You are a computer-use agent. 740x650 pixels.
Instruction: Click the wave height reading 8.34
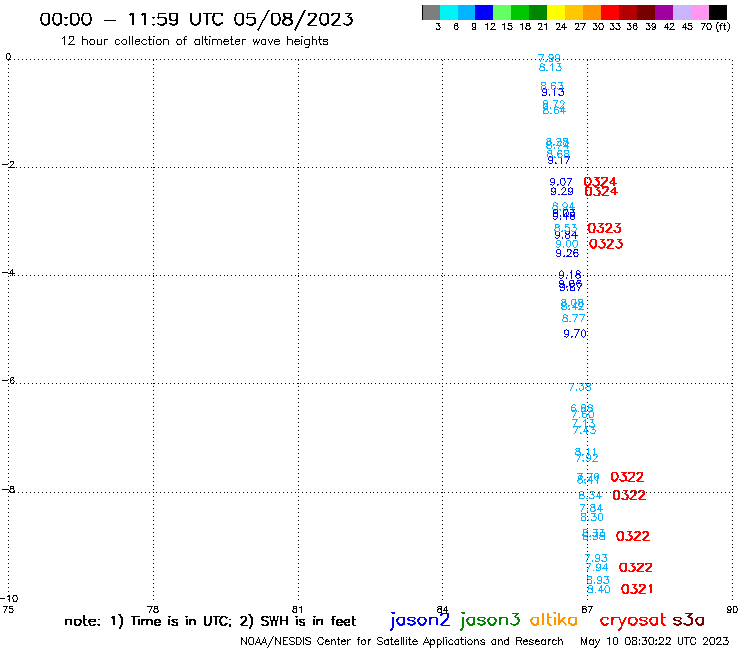590,496
